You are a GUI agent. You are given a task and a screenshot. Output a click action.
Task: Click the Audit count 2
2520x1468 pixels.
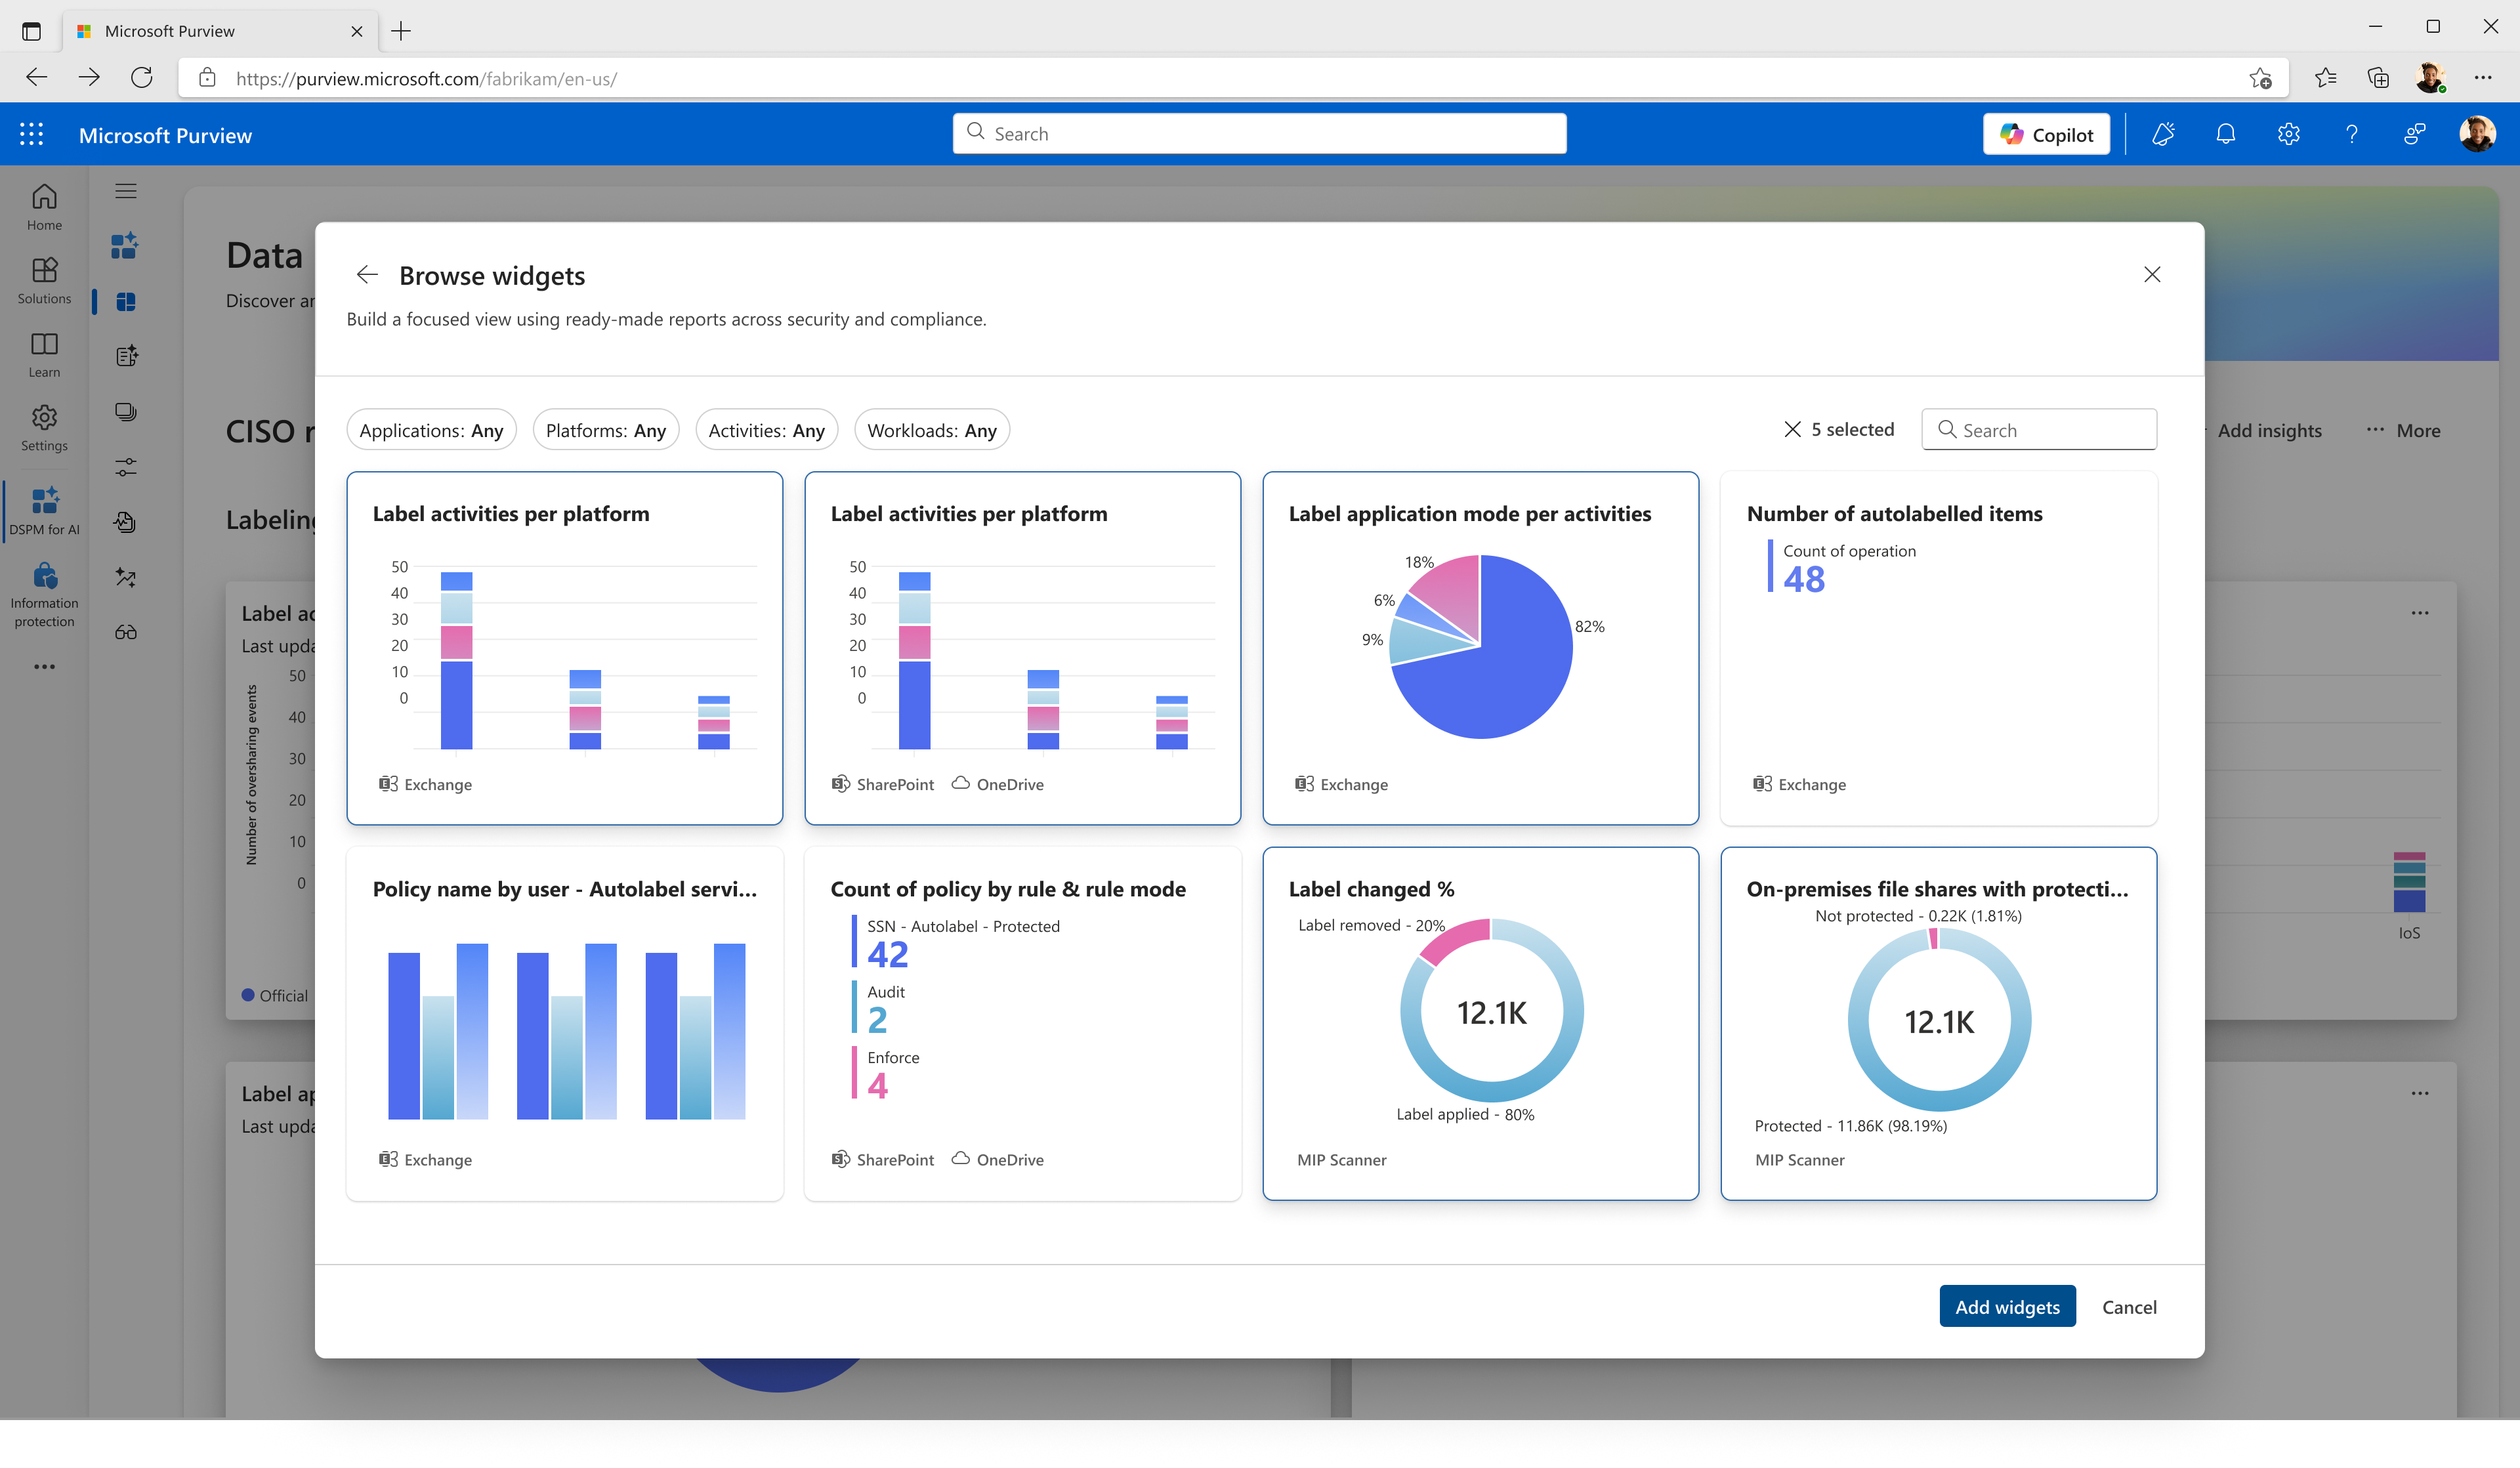pyautogui.click(x=878, y=1020)
